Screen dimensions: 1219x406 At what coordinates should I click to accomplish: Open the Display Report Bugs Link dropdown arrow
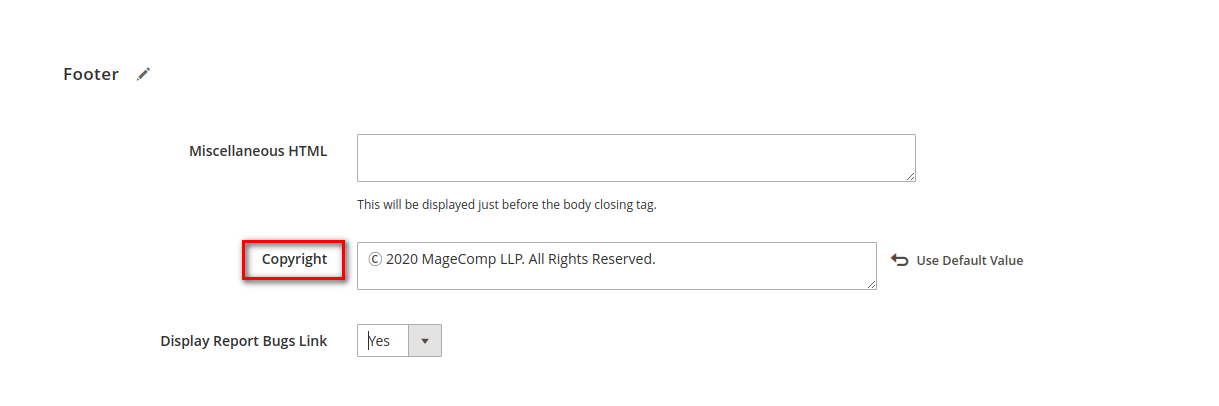(x=424, y=341)
